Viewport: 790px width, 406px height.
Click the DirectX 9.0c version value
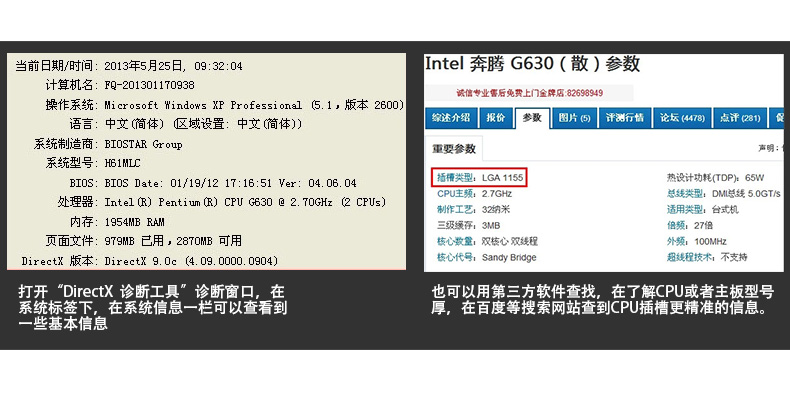tap(191, 261)
